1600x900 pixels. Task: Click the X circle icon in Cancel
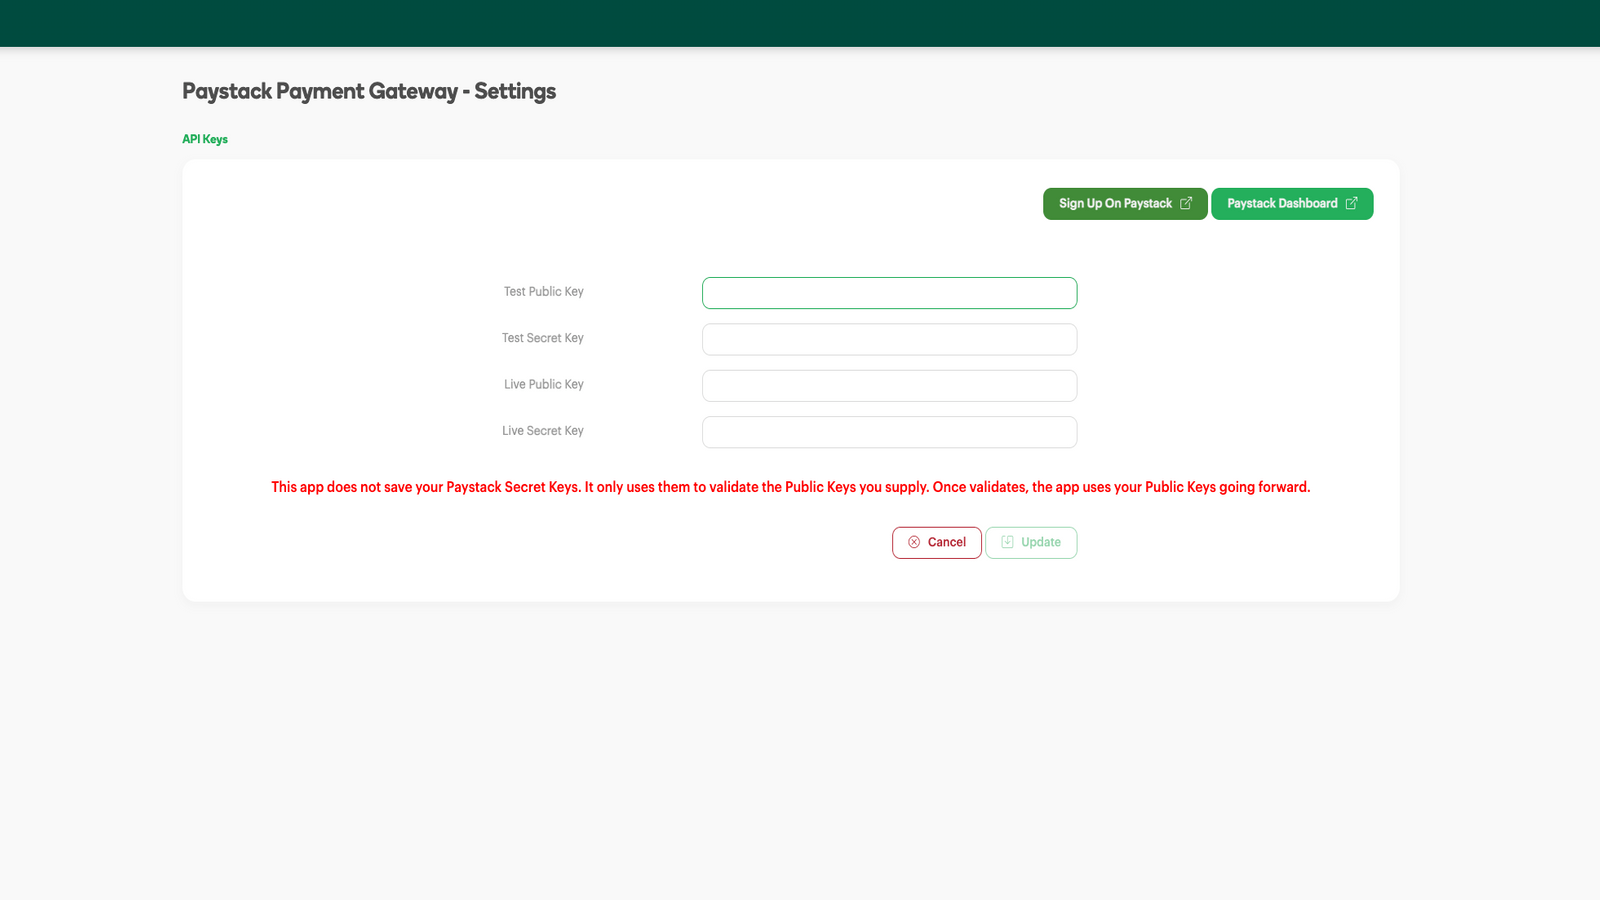(914, 542)
